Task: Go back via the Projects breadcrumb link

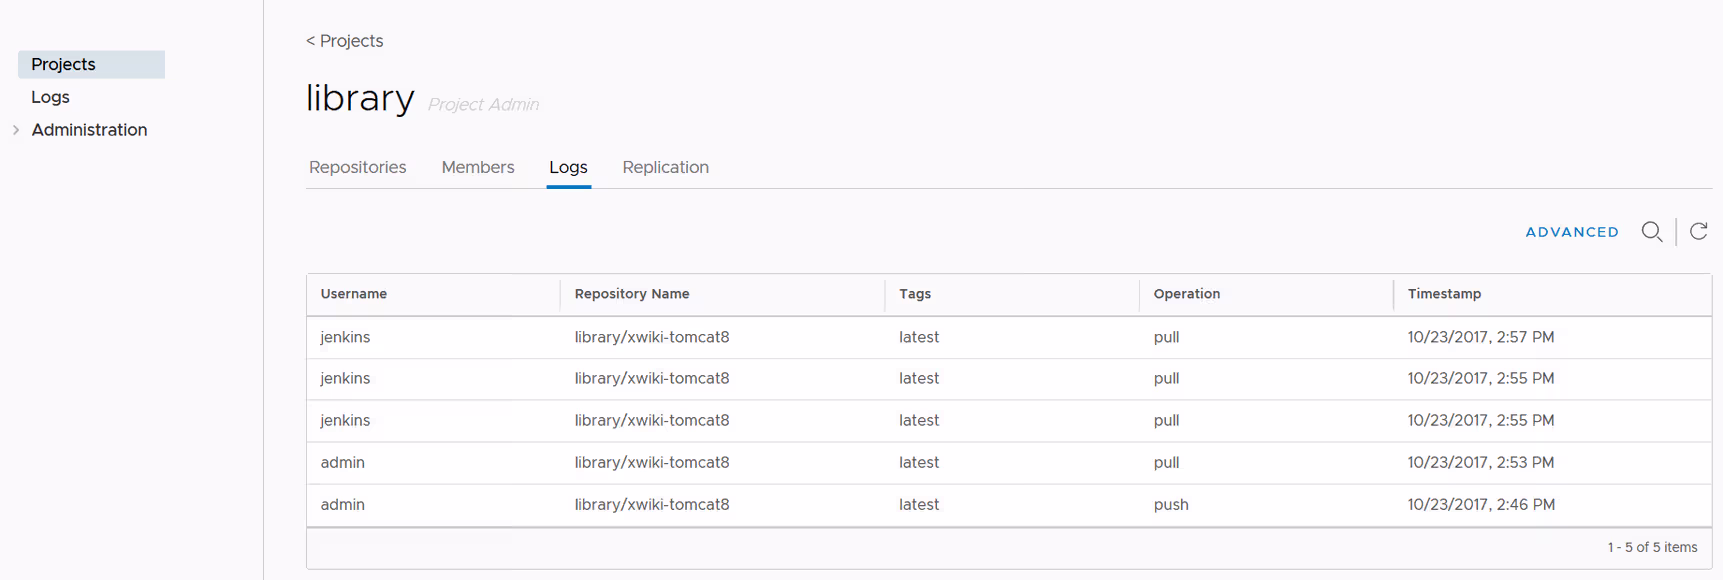Action: pyautogui.click(x=345, y=41)
